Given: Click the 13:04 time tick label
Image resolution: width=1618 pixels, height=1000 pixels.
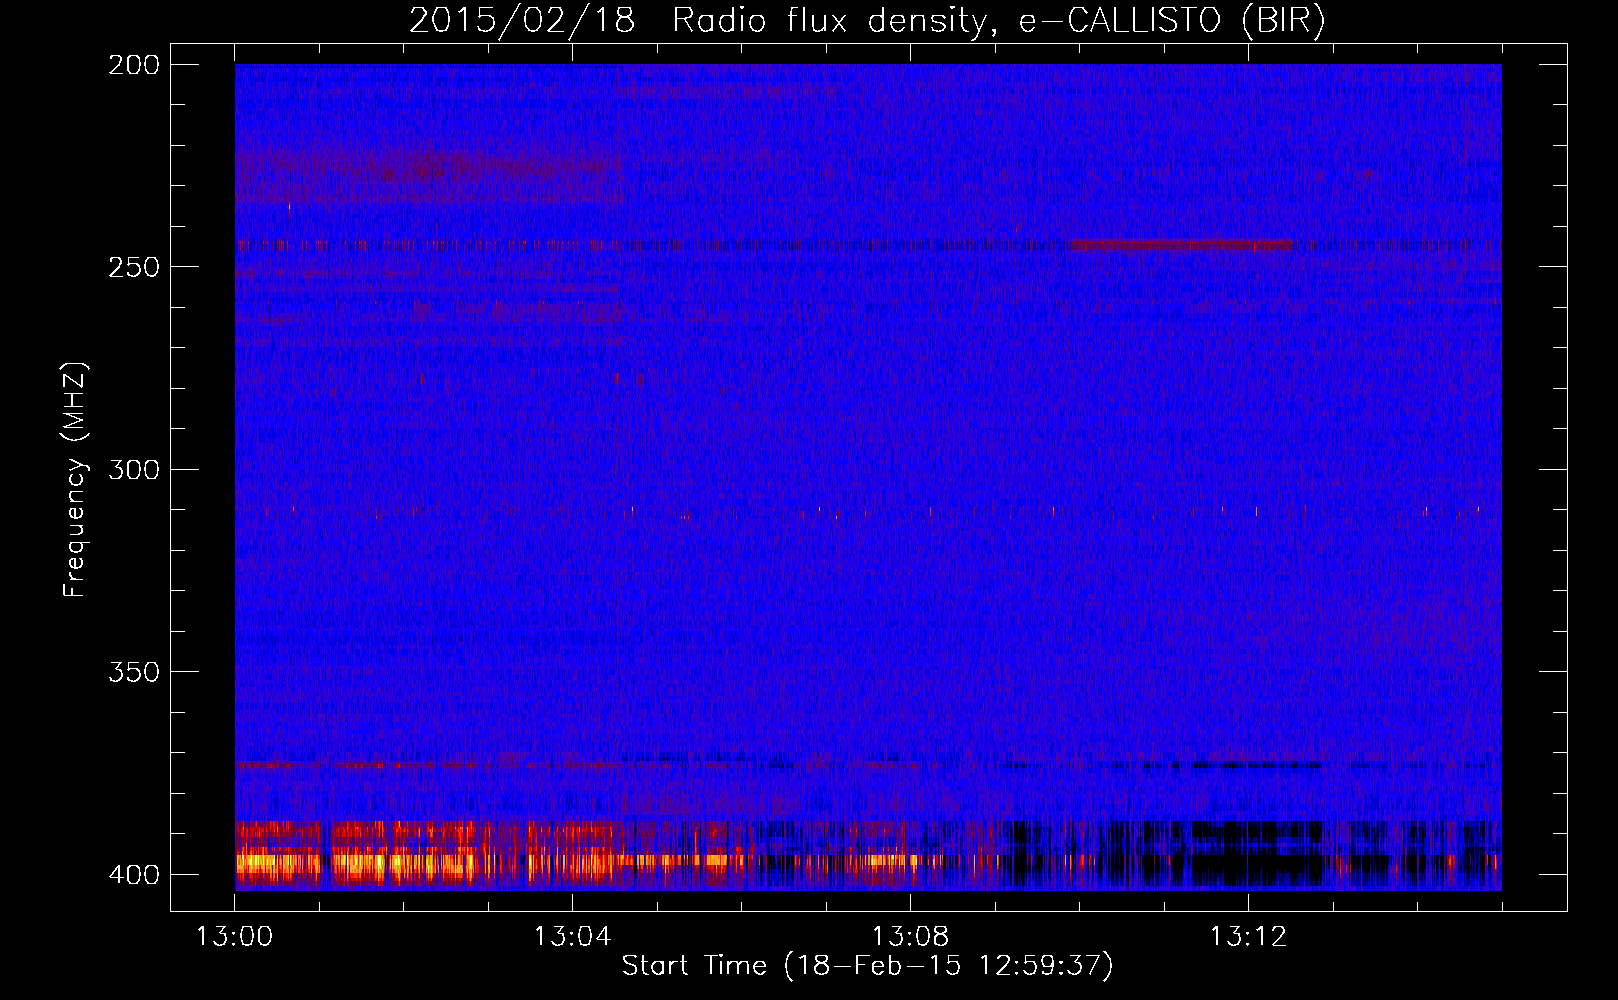Looking at the screenshot, I should (x=572, y=937).
